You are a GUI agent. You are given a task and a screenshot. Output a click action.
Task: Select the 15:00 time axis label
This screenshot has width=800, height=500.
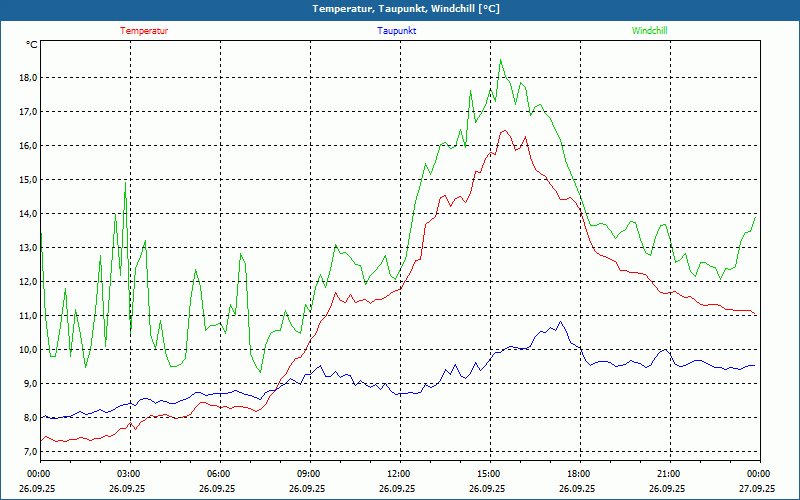[x=489, y=474]
